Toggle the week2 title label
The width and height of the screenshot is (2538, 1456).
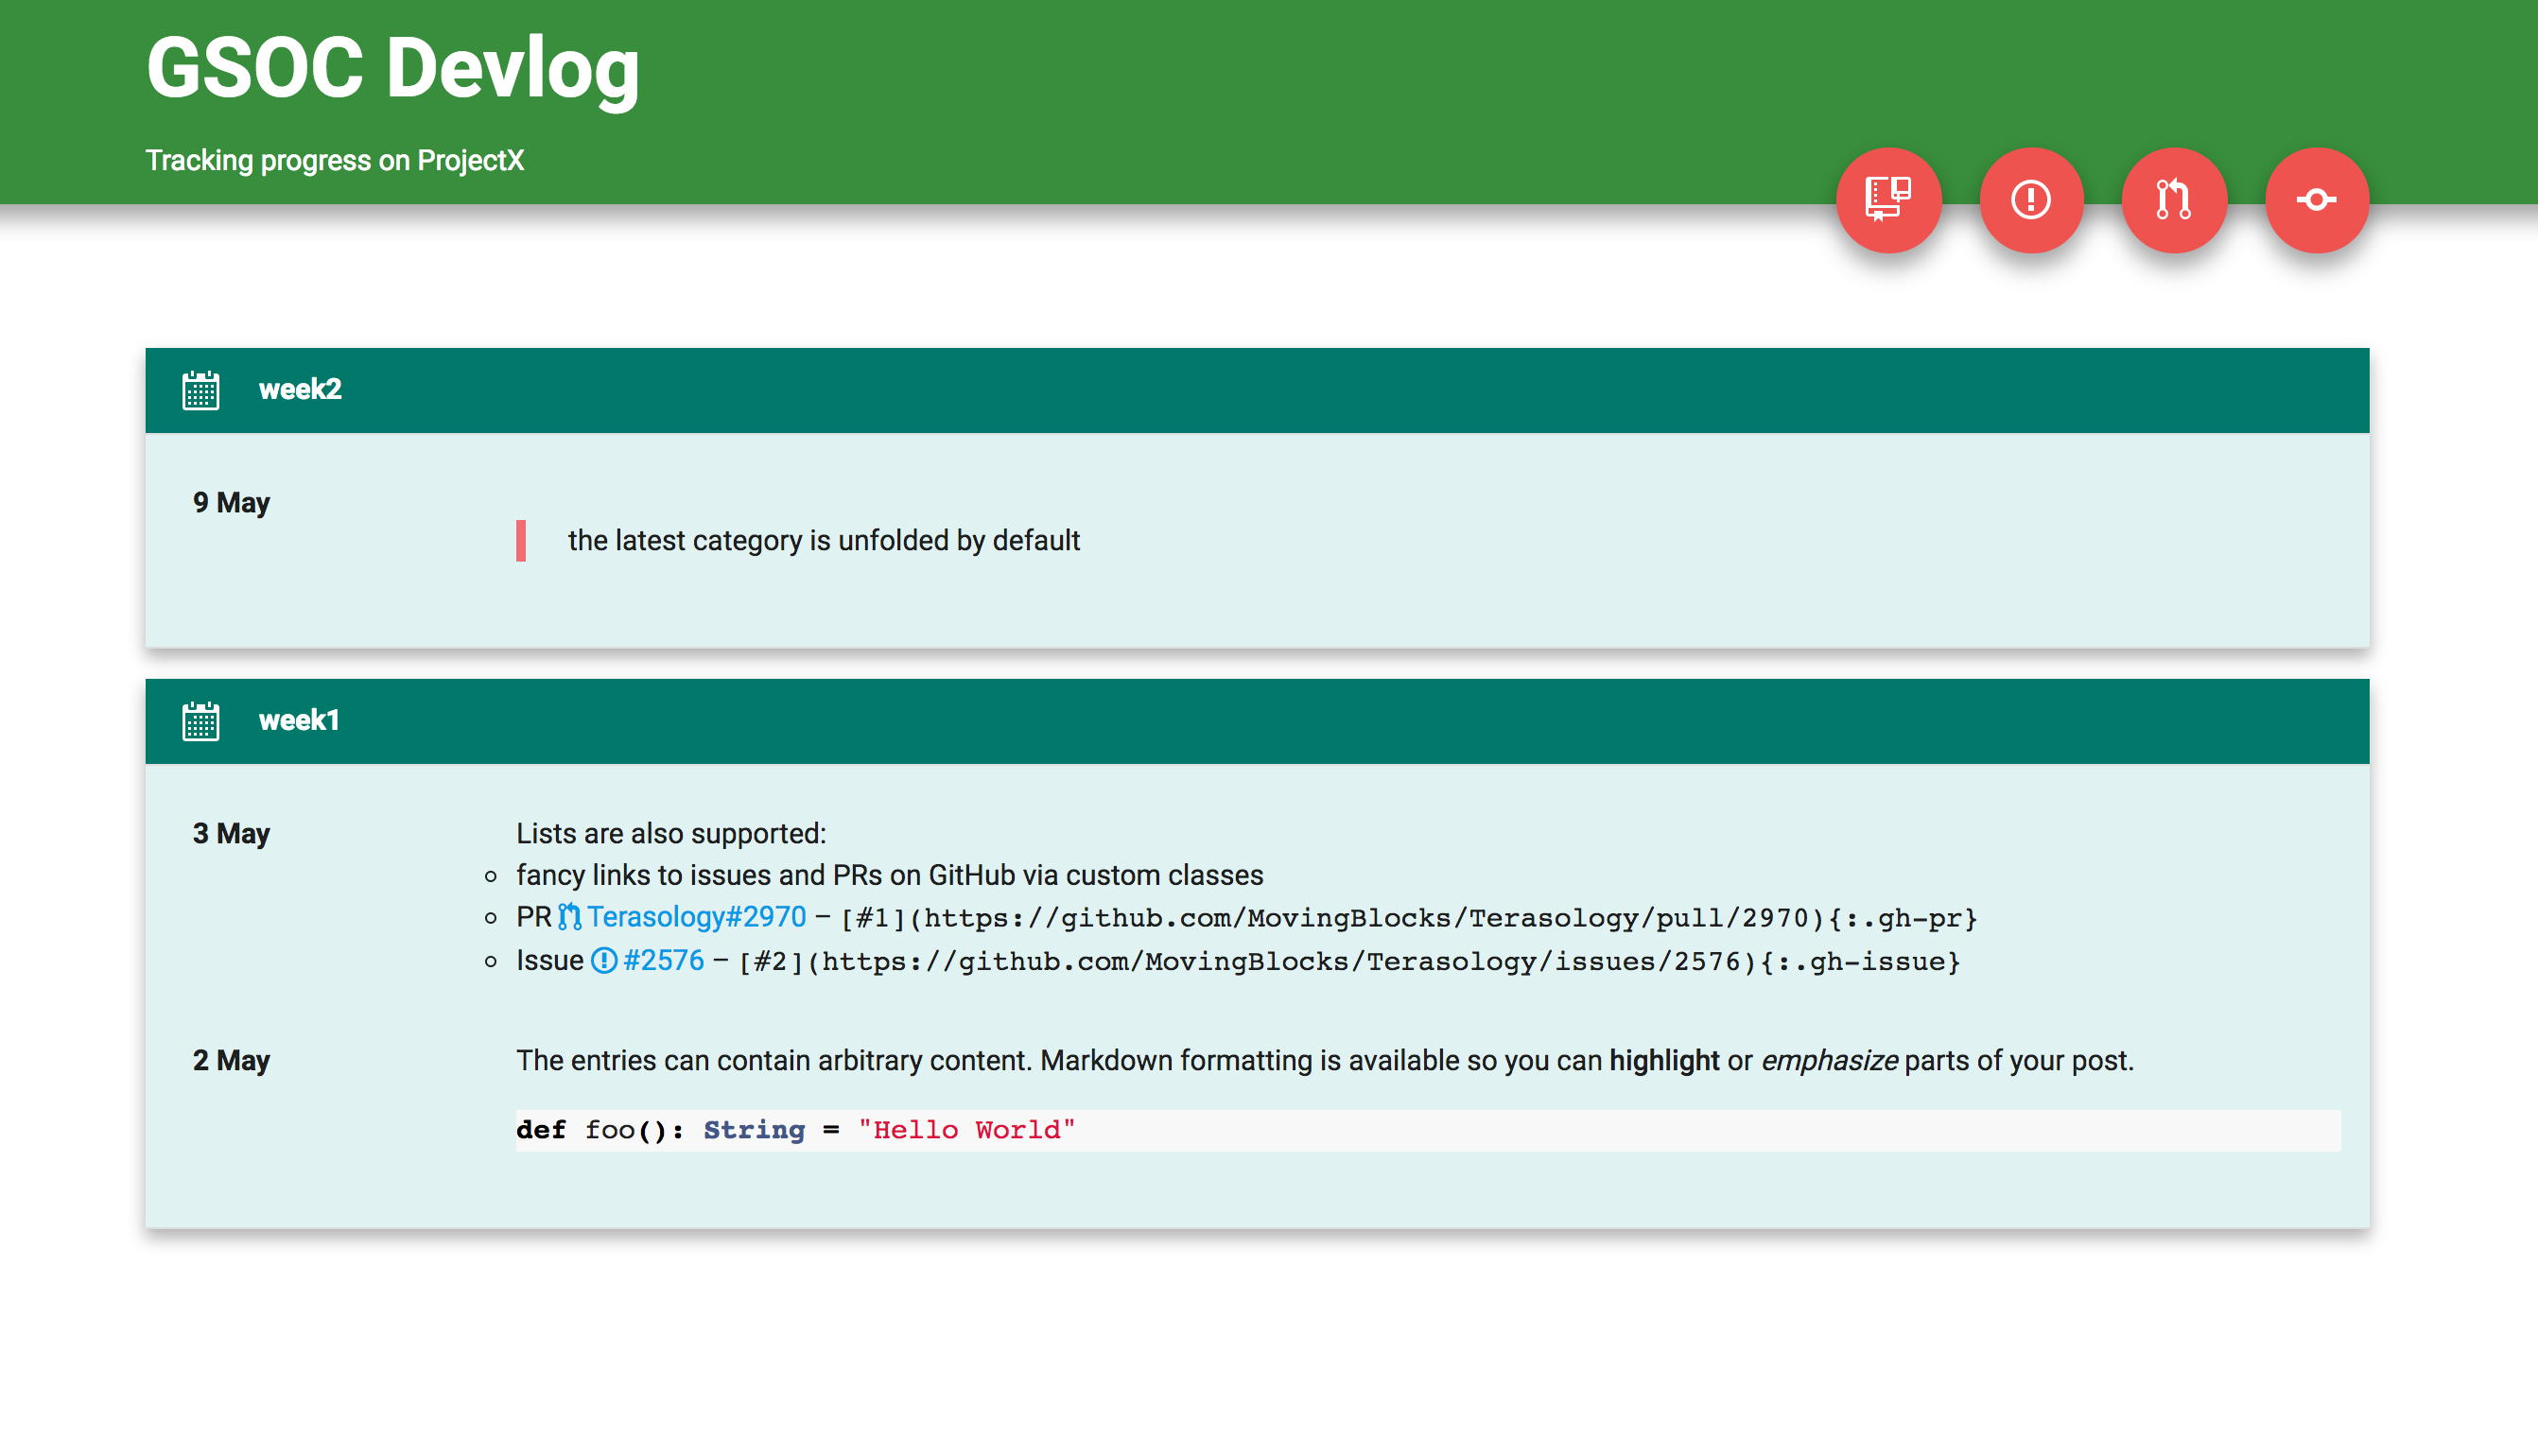[300, 389]
